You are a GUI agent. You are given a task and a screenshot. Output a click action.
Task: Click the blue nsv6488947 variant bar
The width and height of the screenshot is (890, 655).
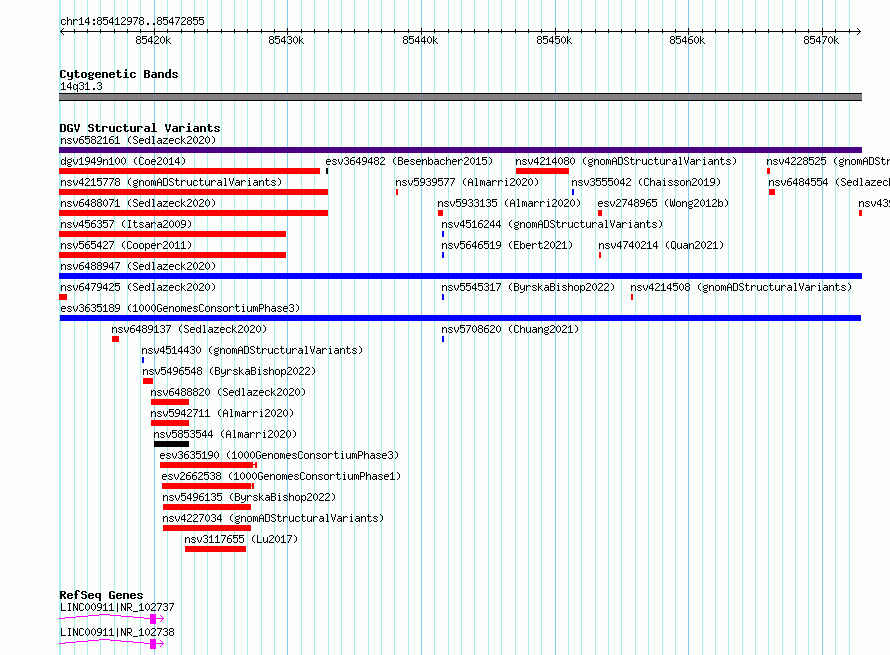[460, 276]
